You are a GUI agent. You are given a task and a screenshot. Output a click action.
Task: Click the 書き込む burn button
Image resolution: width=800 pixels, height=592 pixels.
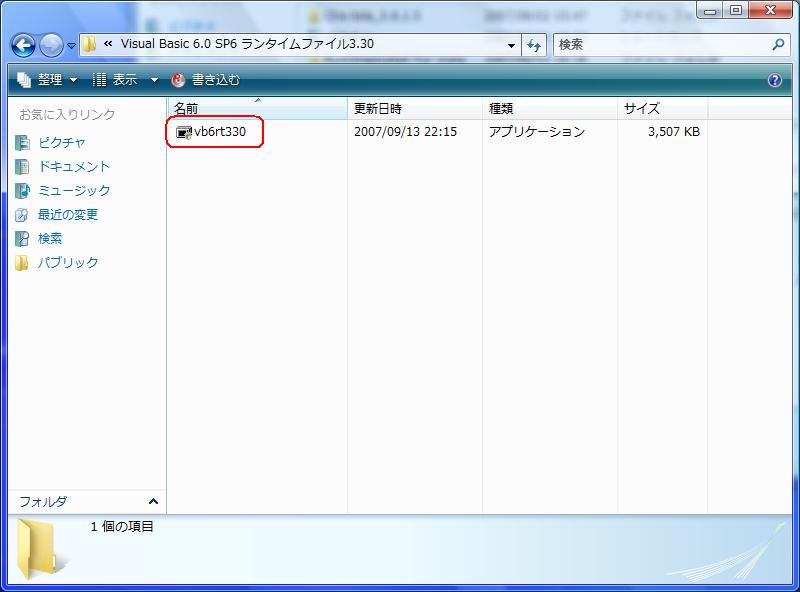tap(206, 80)
